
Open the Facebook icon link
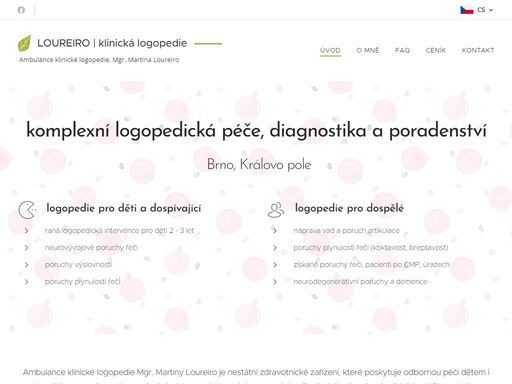click(21, 10)
